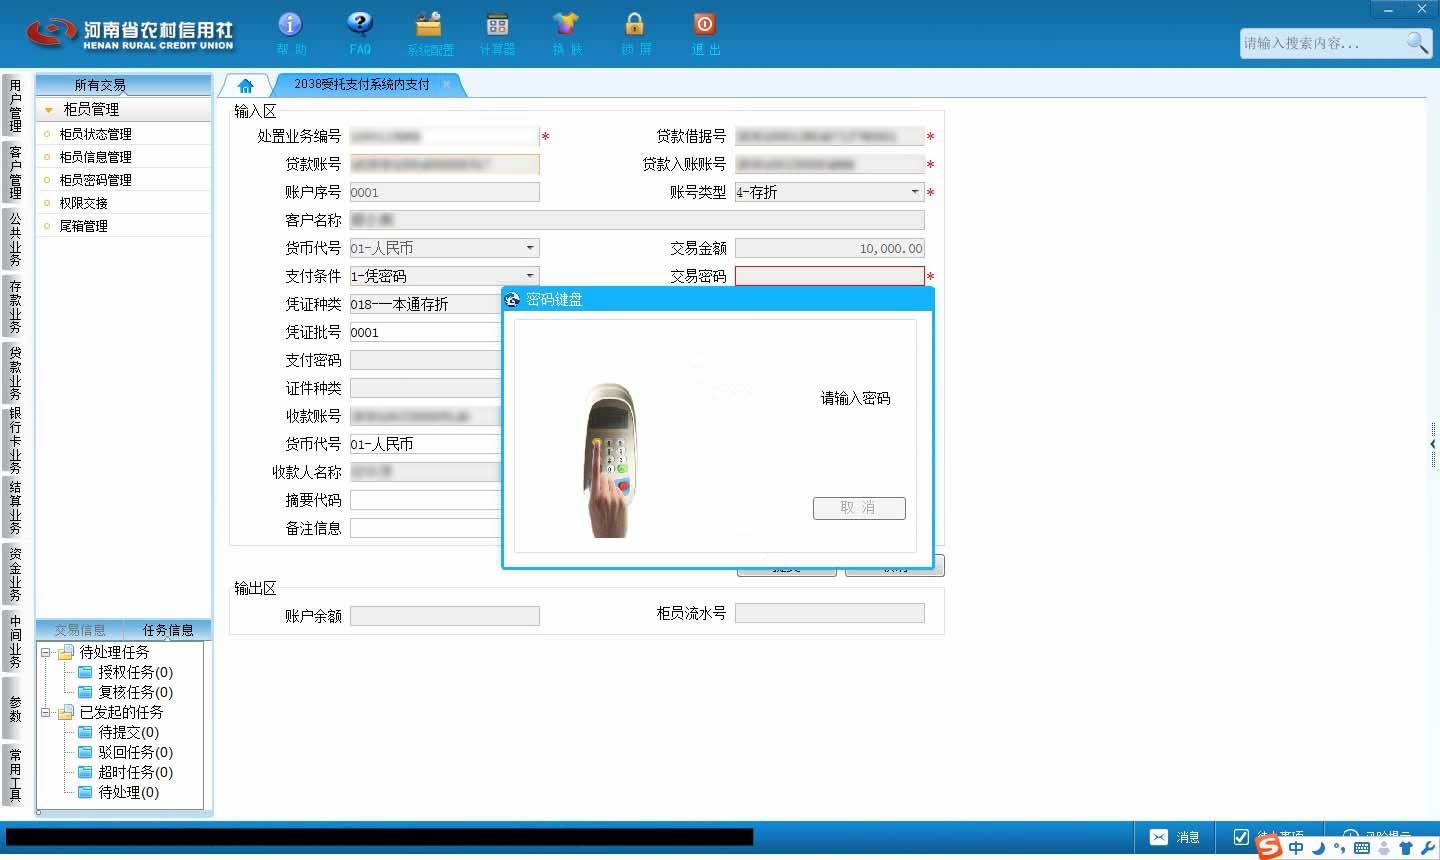Screen dimensions: 1440x860
Task: Click the search magnifier icon
Action: [x=1417, y=42]
